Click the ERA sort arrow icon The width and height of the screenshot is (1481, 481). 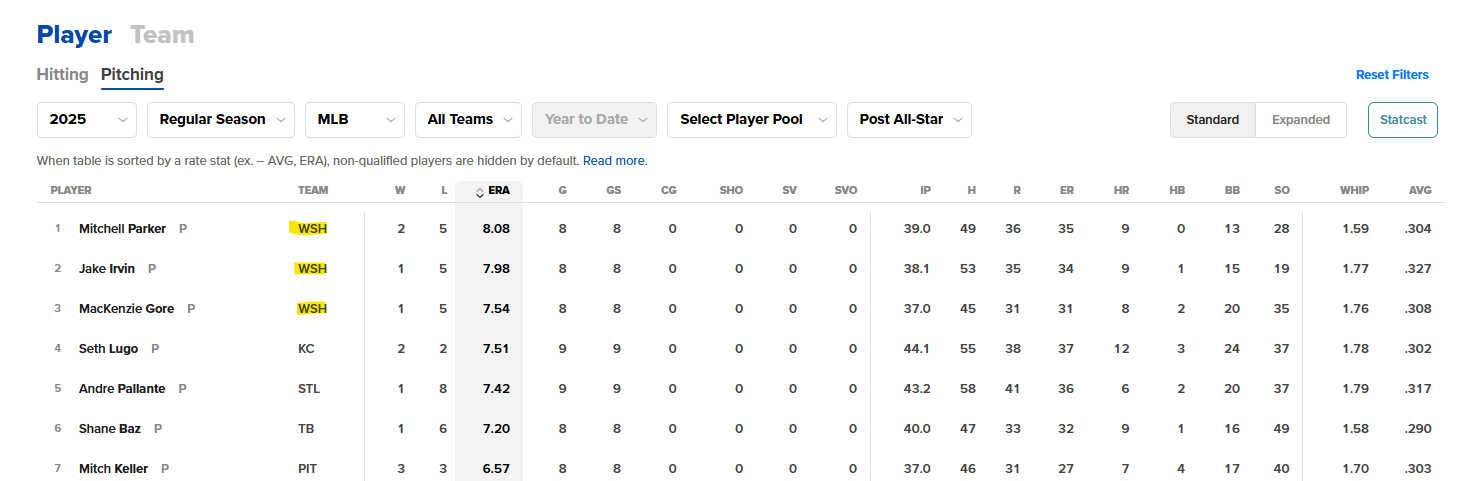coord(479,193)
